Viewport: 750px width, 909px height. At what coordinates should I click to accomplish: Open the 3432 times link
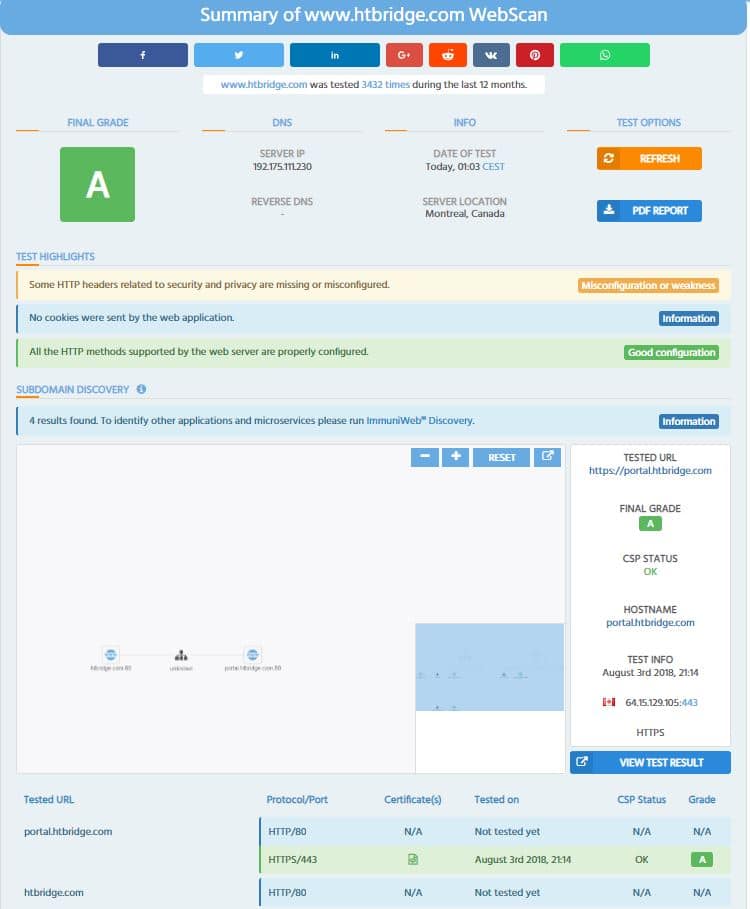[x=385, y=85]
